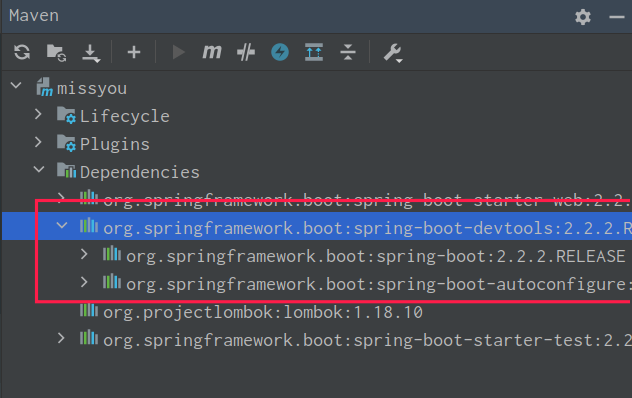Select spring-boot-autoconfigure row

click(317, 284)
